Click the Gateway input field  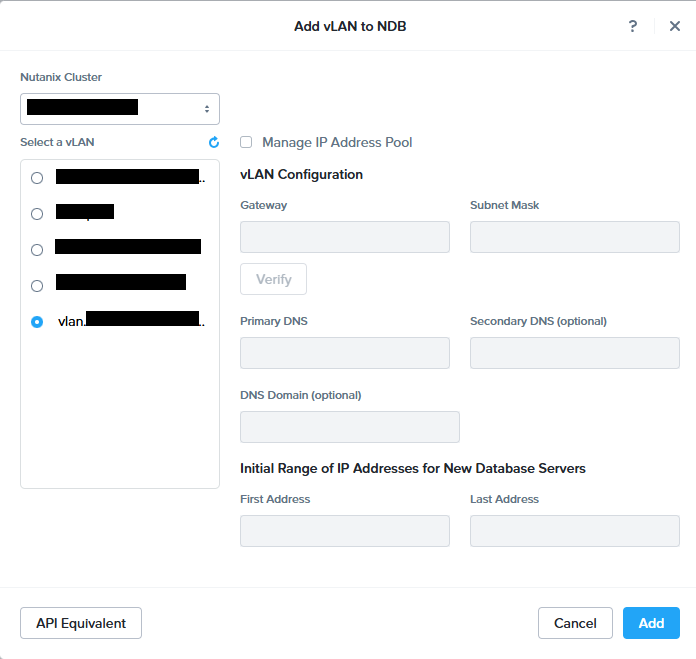click(345, 237)
